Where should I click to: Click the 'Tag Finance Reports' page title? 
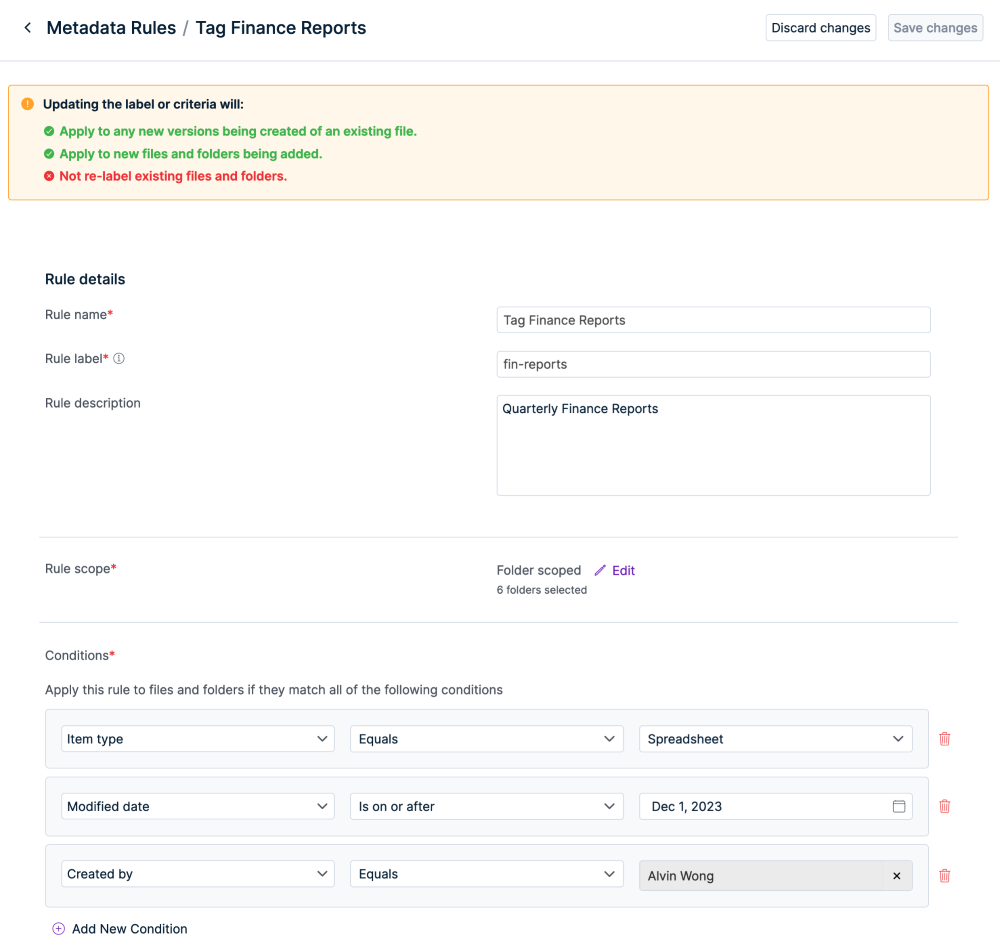click(281, 28)
